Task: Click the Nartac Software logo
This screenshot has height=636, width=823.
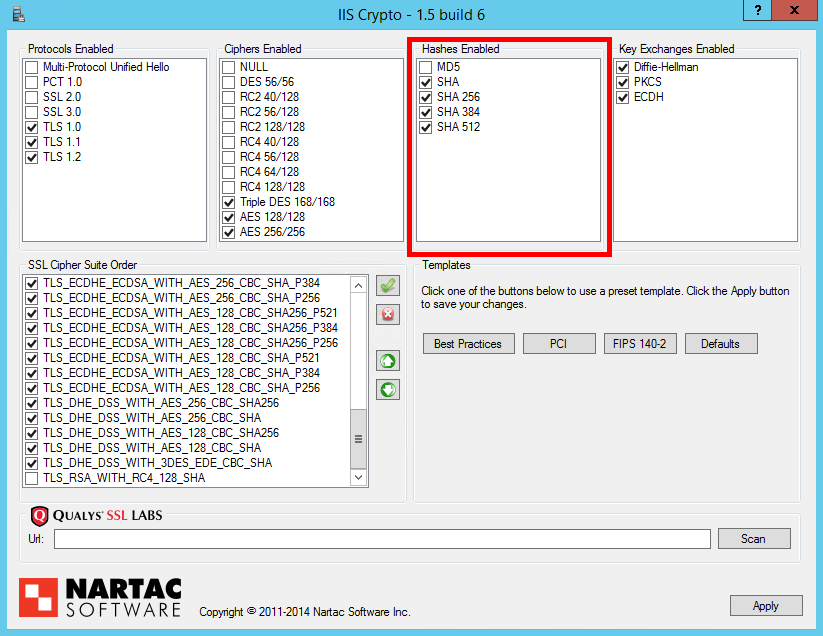Action: point(100,598)
